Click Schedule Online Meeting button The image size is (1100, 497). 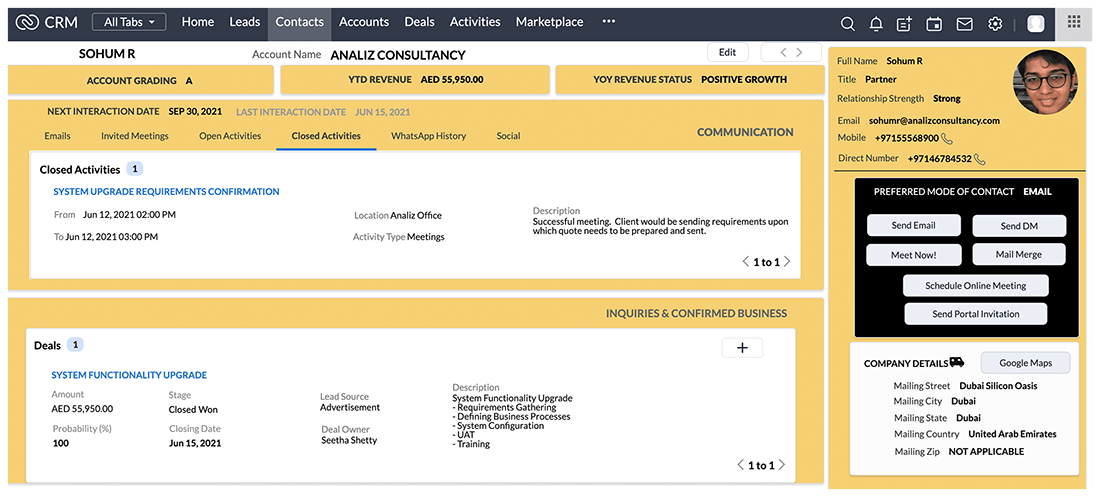(975, 286)
